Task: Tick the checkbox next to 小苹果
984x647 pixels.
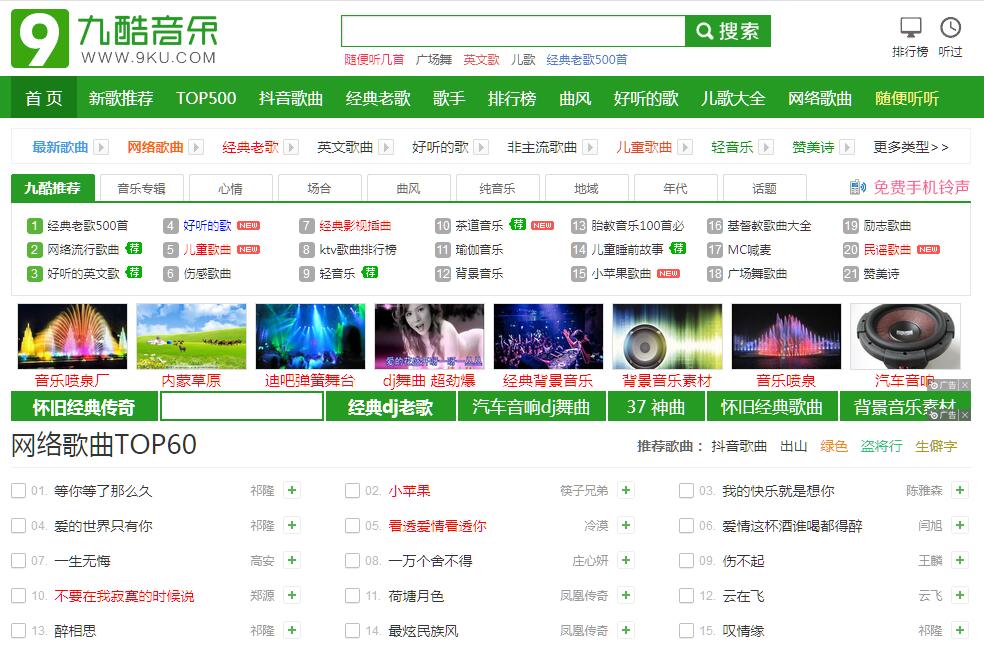Action: [x=352, y=490]
